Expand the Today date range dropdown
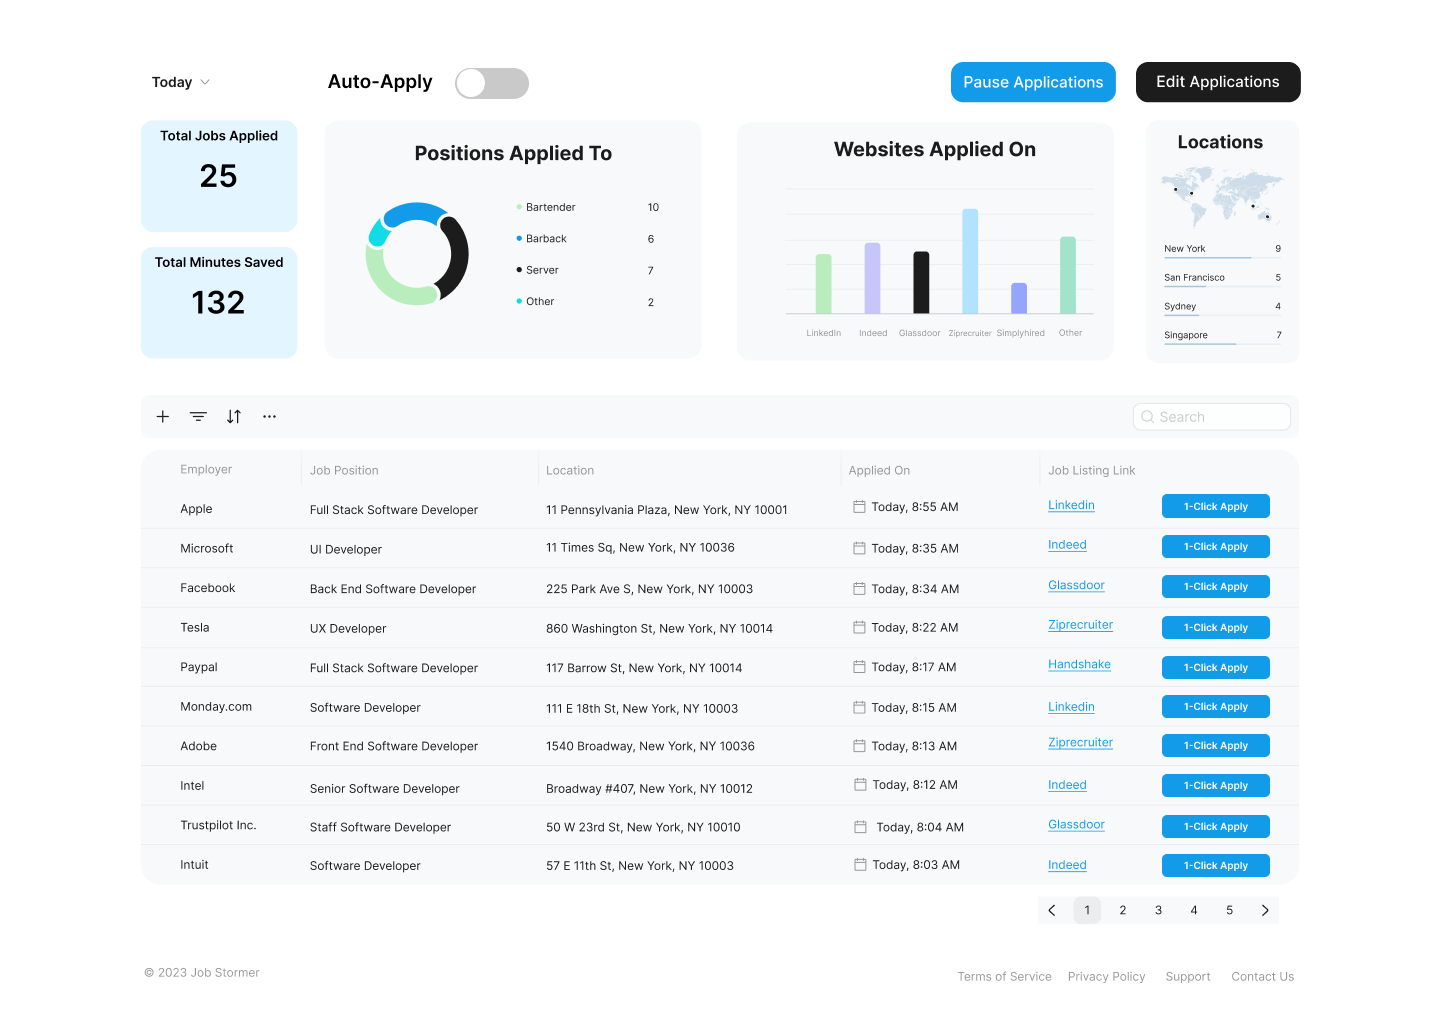Screen dimensions: 1440x1028 (x=180, y=82)
